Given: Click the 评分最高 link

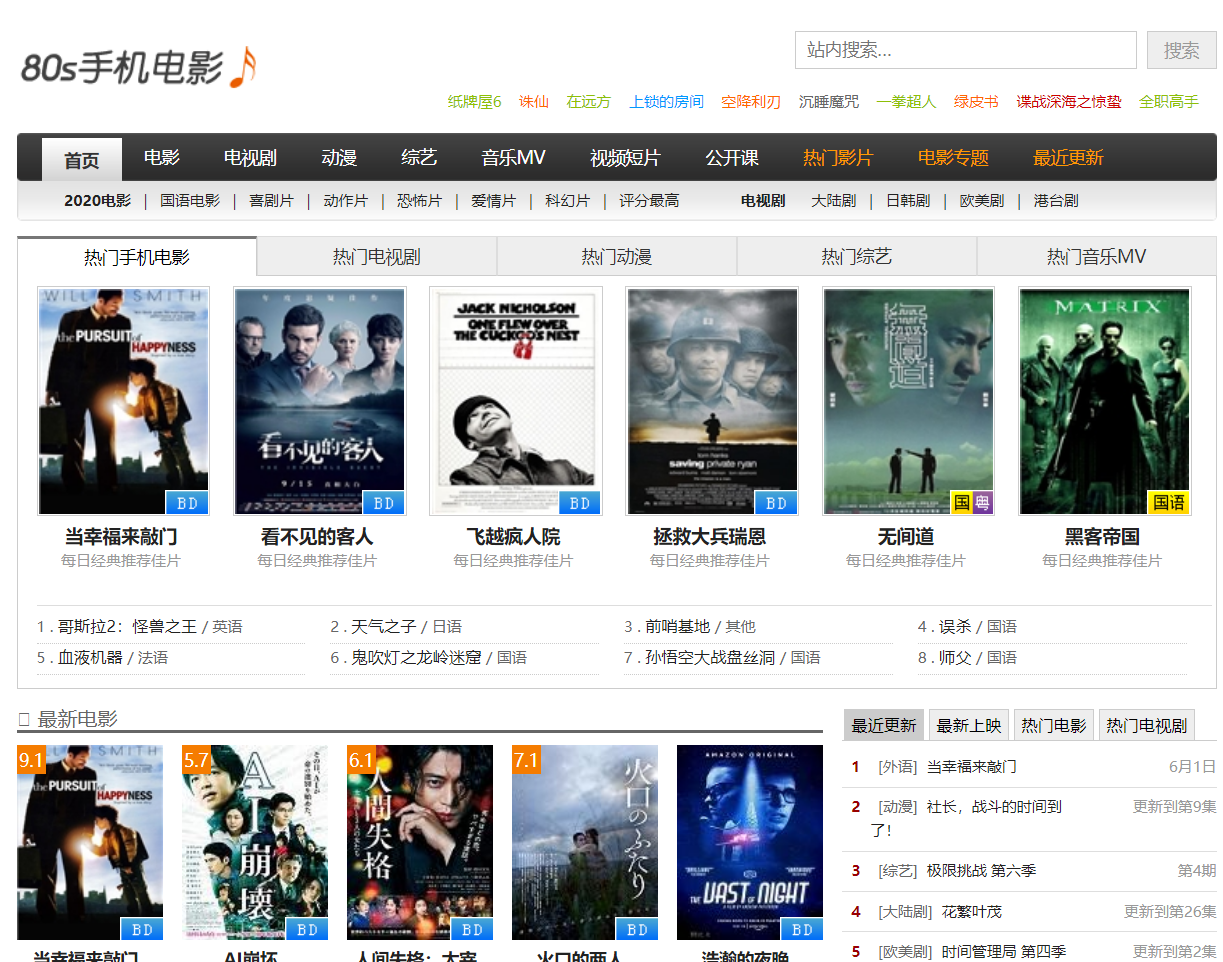Looking at the screenshot, I should pyautogui.click(x=649, y=200).
